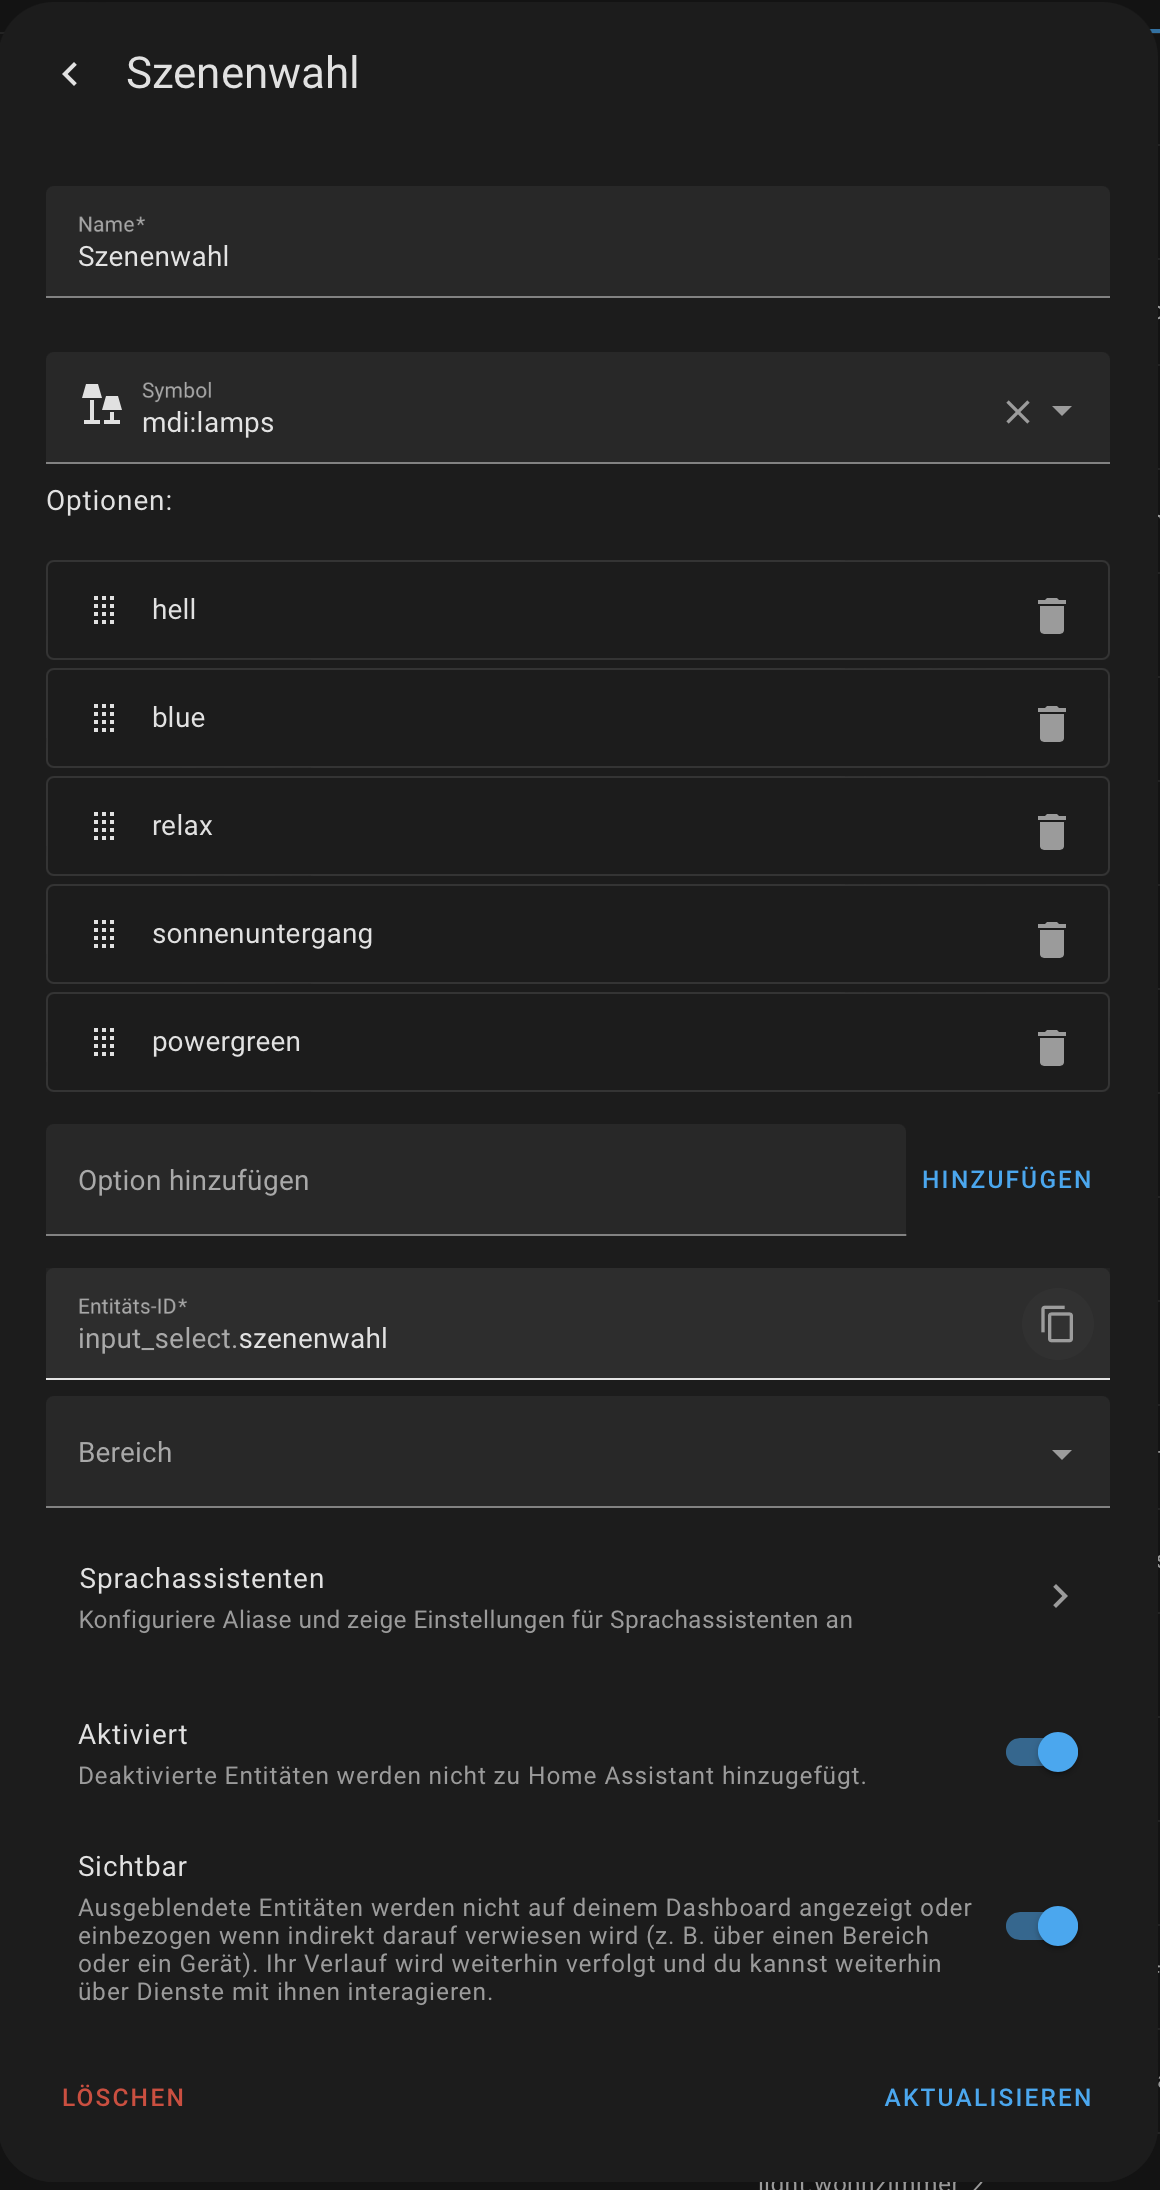The height and width of the screenshot is (2190, 1160).
Task: Copy the entity ID to clipboard
Action: click(1056, 1324)
